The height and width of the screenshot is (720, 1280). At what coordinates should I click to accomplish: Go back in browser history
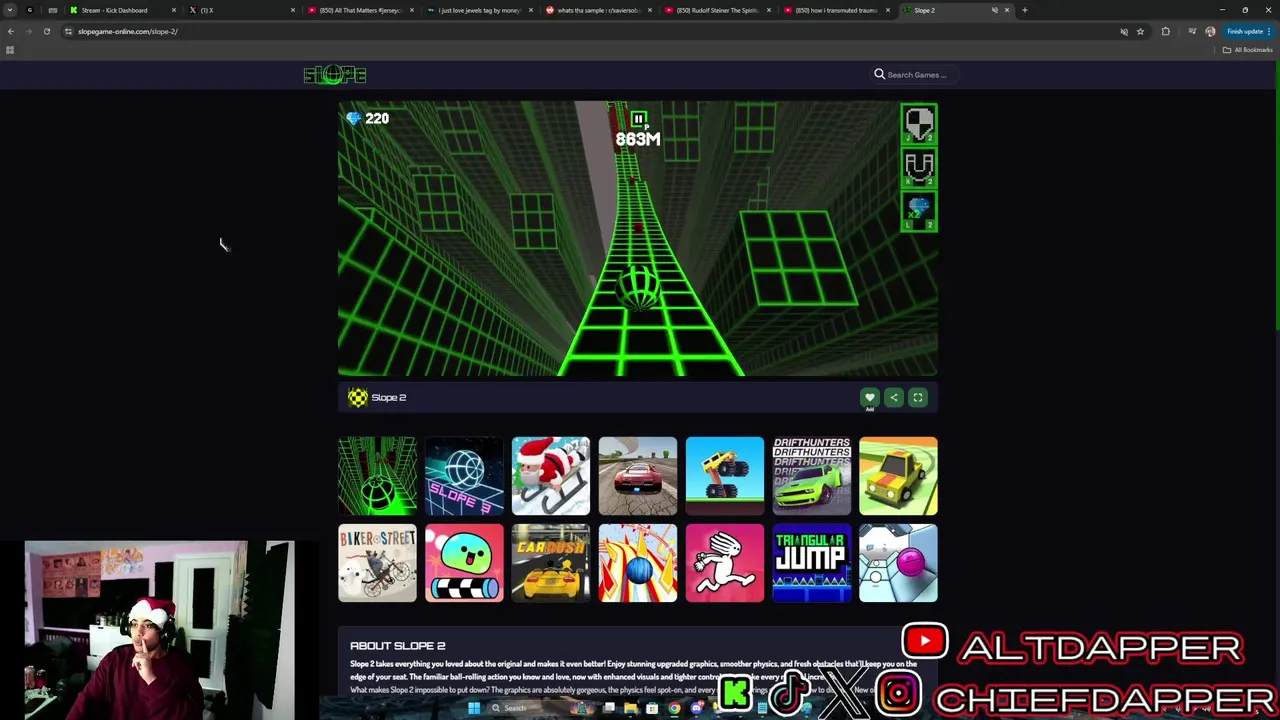pyautogui.click(x=11, y=31)
